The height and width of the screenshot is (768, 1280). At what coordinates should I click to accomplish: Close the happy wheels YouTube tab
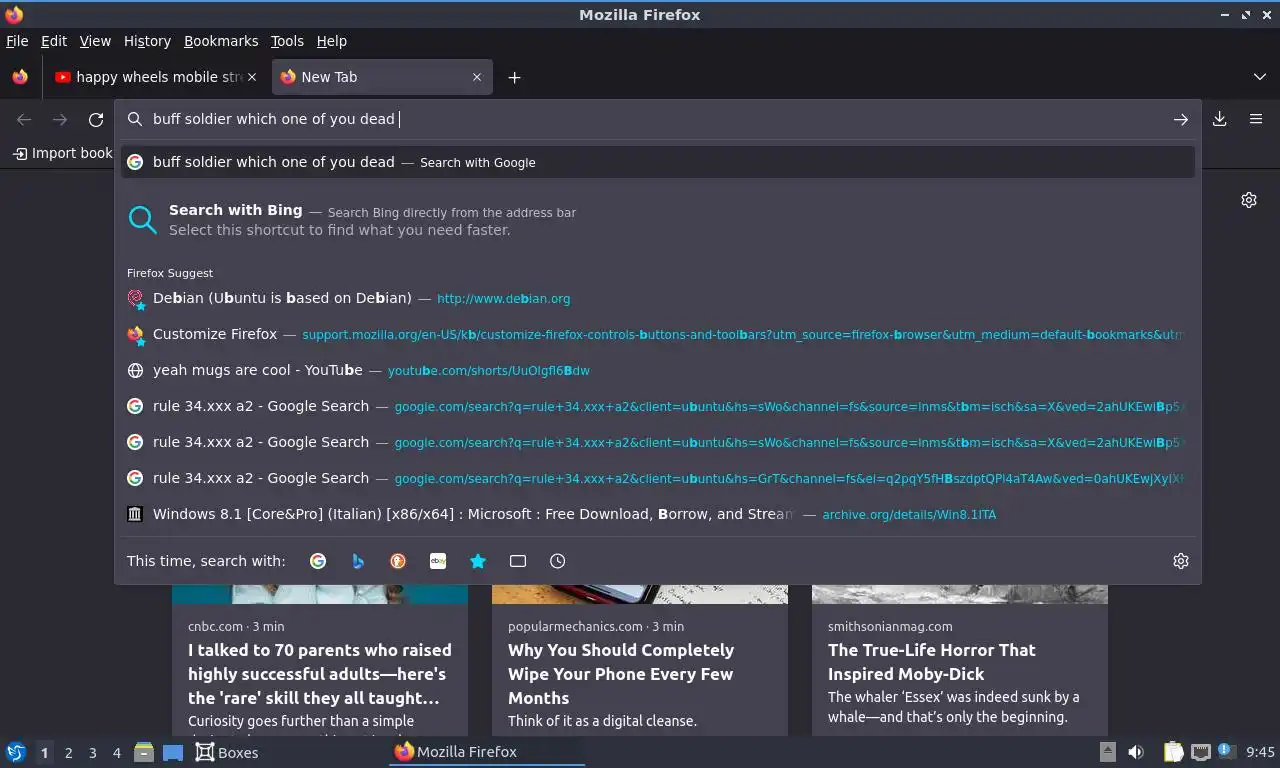252,77
